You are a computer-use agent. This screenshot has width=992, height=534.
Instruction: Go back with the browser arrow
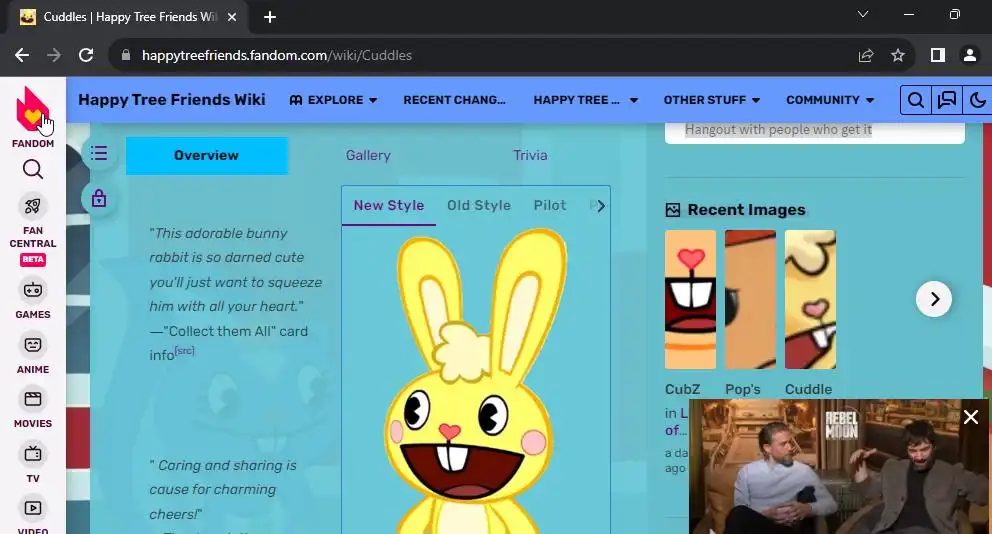pos(22,56)
